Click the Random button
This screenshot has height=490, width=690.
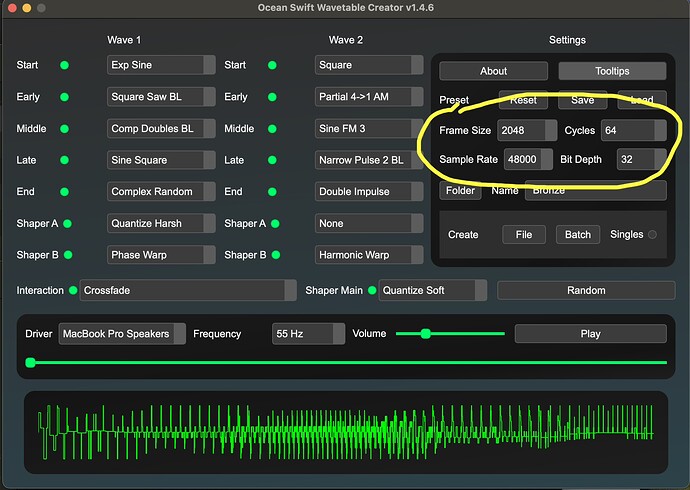pyautogui.click(x=586, y=290)
